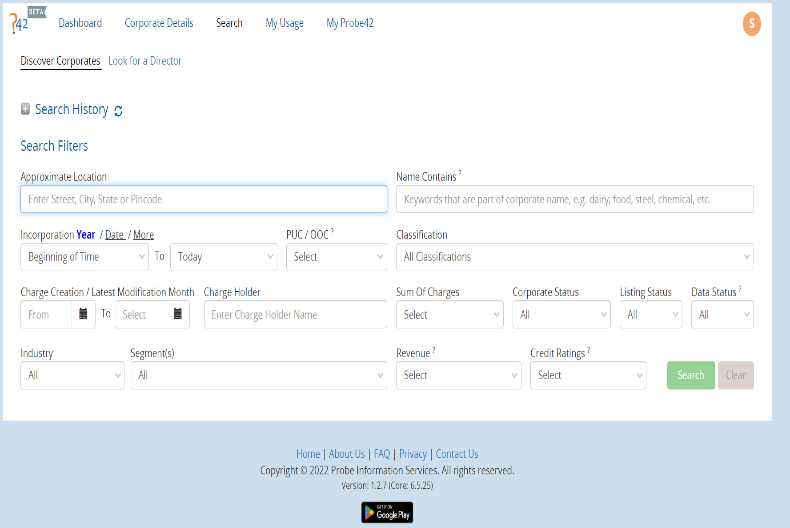
Task: Switch to Look for a Director tab
Action: point(145,61)
